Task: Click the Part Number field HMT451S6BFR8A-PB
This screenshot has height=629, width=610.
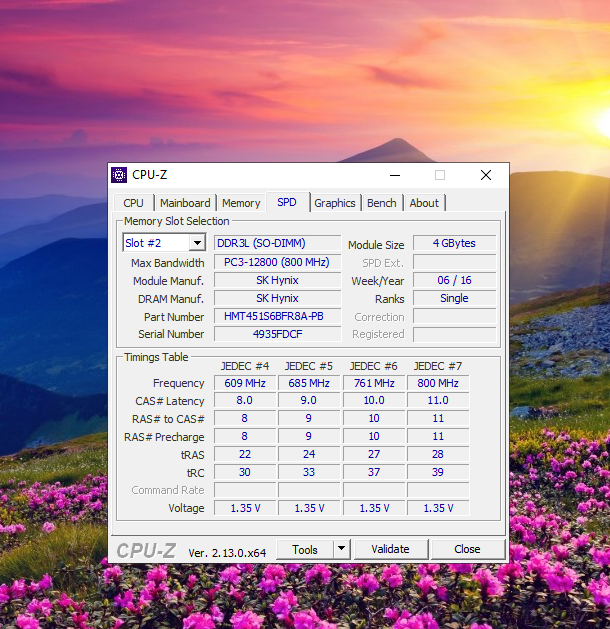Action: (274, 316)
